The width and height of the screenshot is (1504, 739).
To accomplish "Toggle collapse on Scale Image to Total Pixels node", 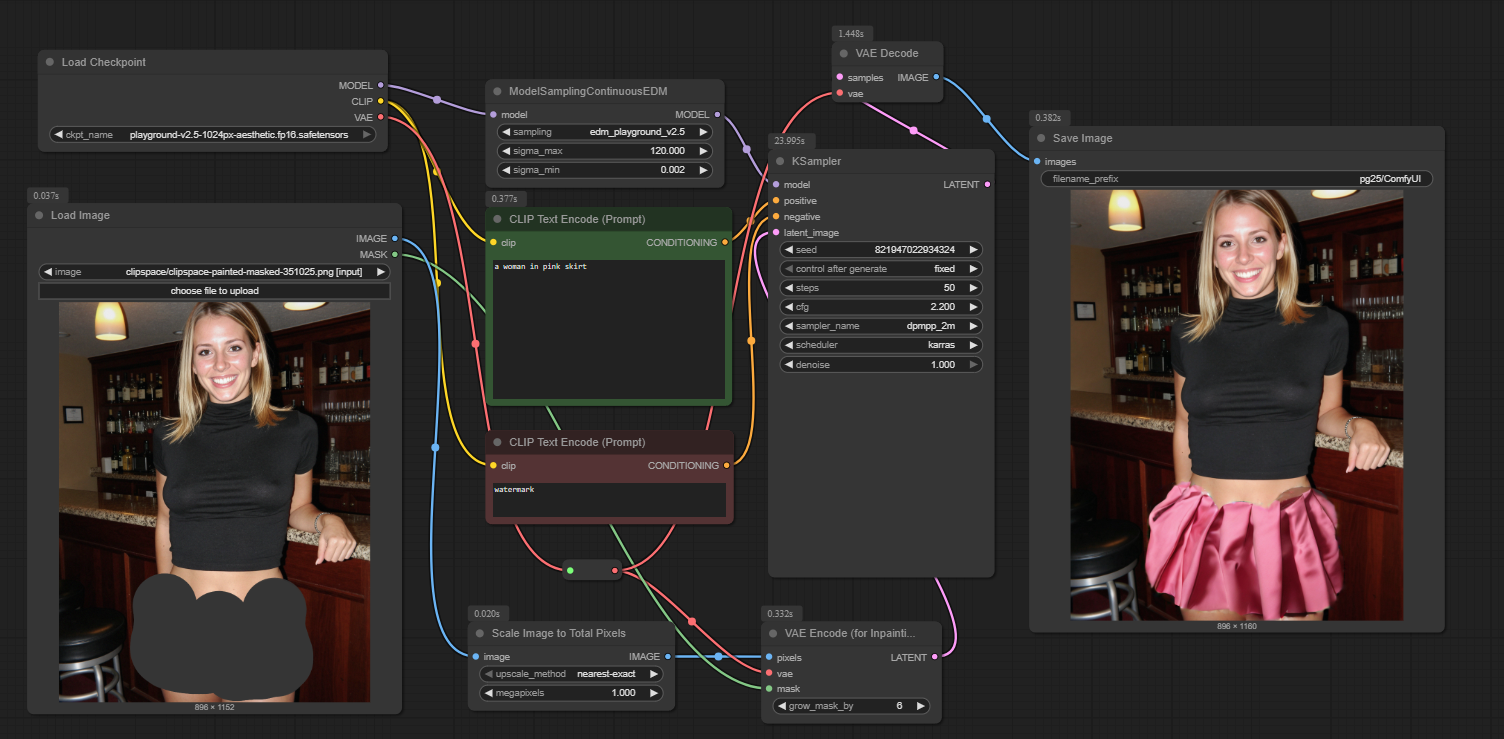I will [x=480, y=633].
